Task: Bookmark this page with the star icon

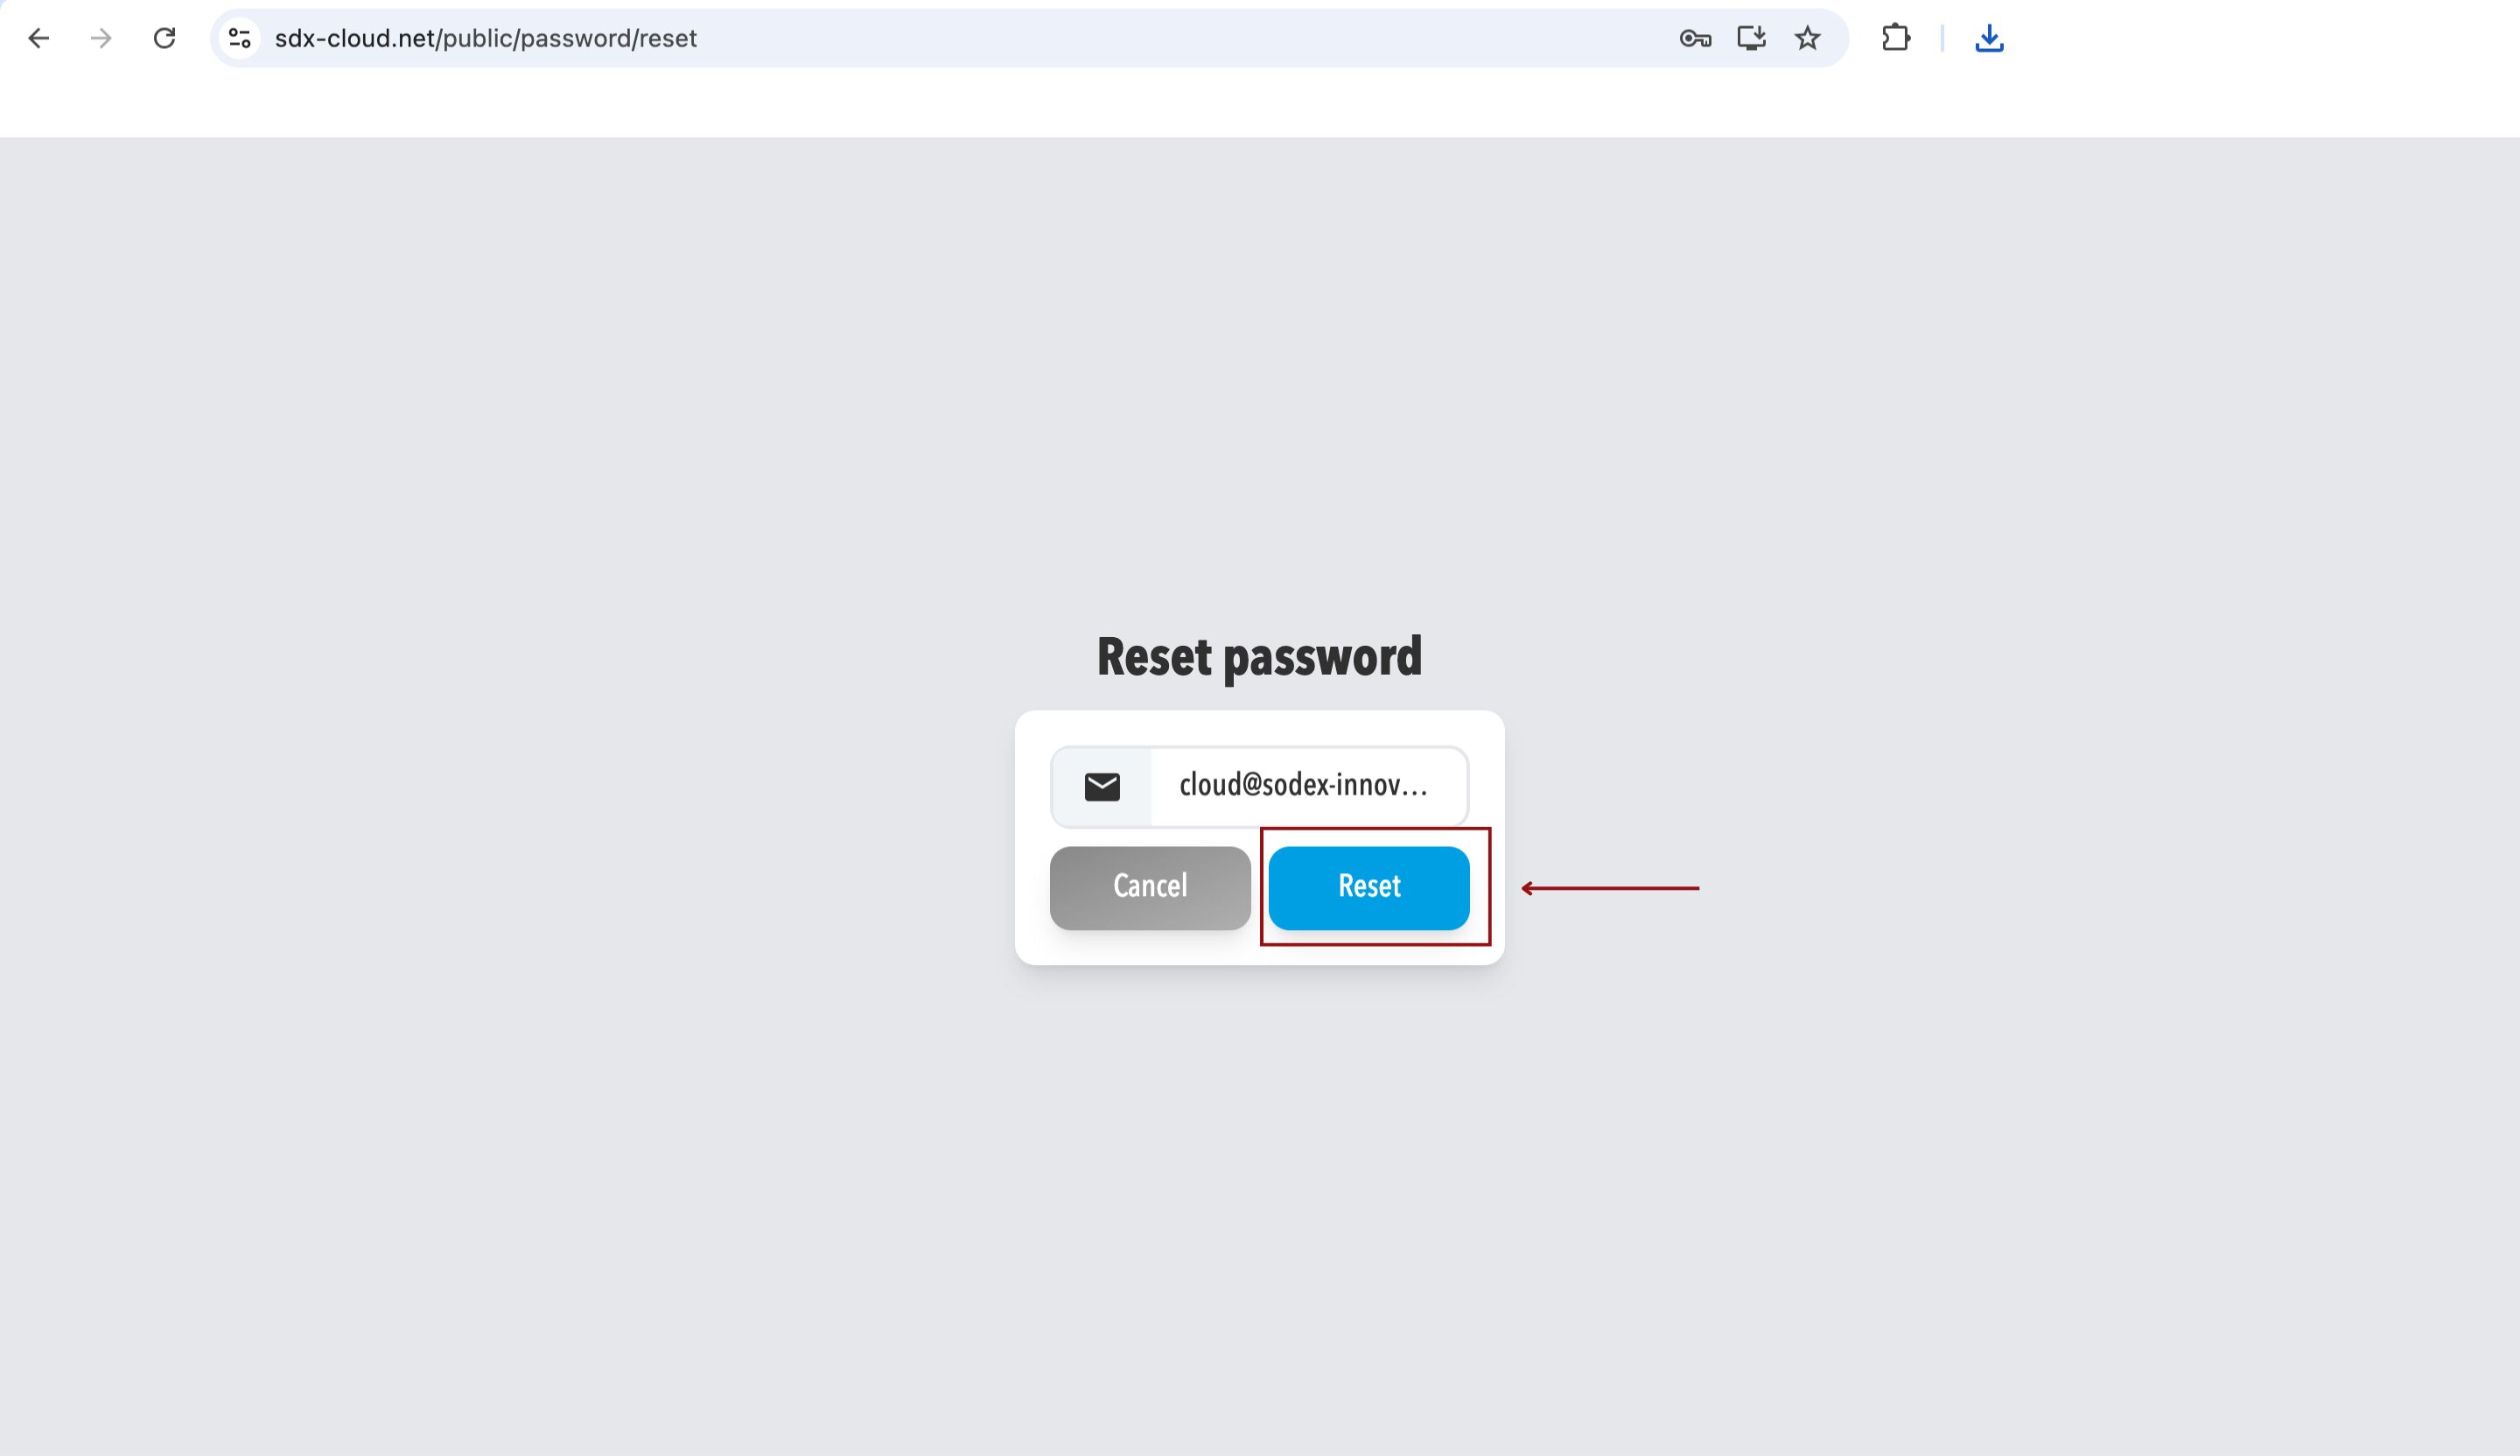Action: [x=1807, y=38]
